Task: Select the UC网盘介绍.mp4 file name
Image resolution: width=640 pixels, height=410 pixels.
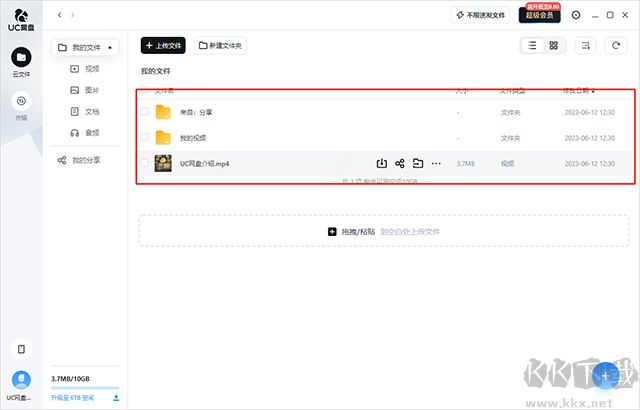Action: (204, 164)
